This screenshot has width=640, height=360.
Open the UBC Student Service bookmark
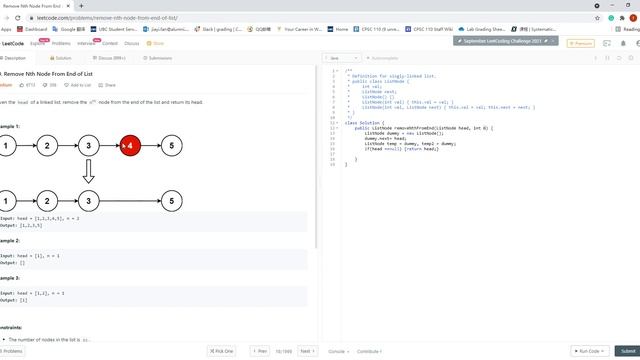114,29
